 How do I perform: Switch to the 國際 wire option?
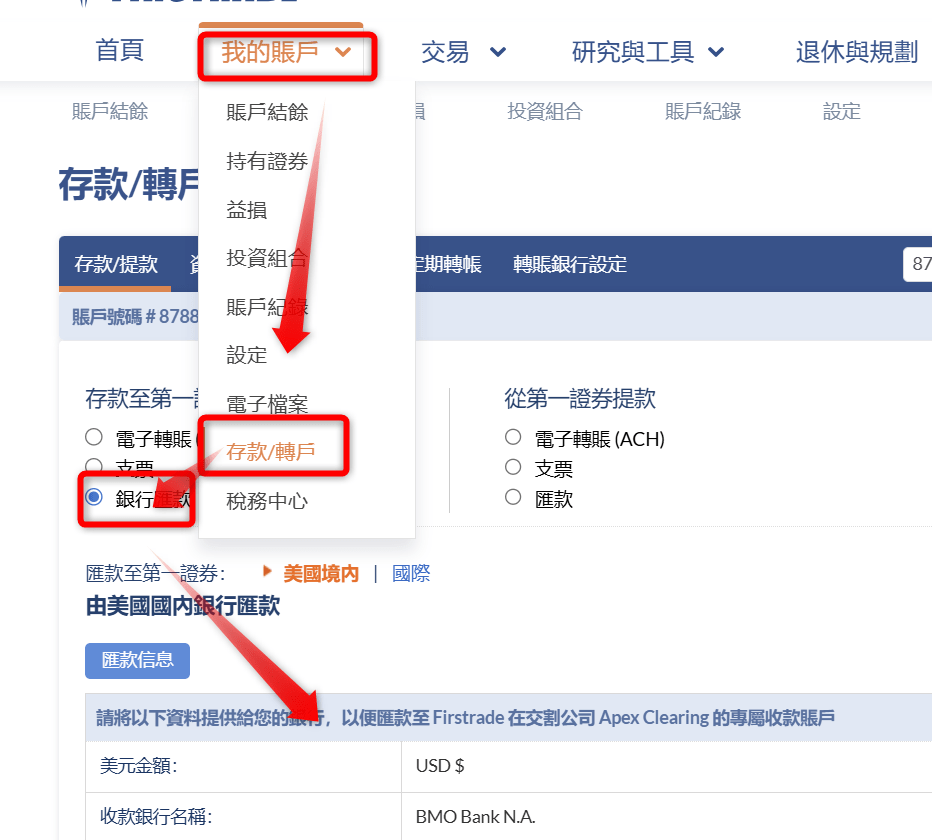pyautogui.click(x=411, y=574)
